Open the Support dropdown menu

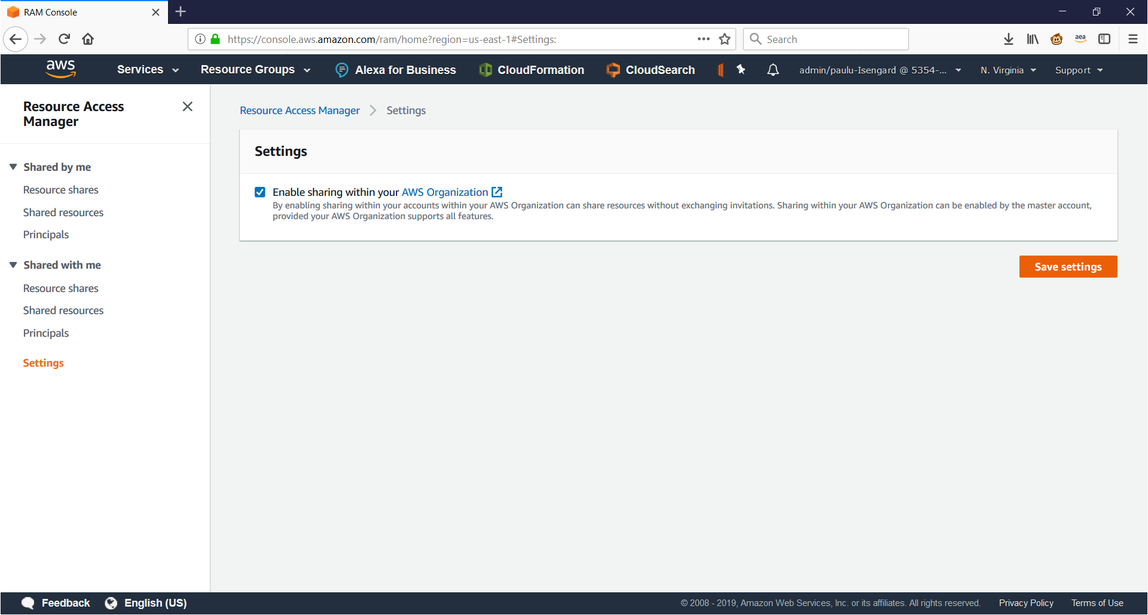[1078, 70]
